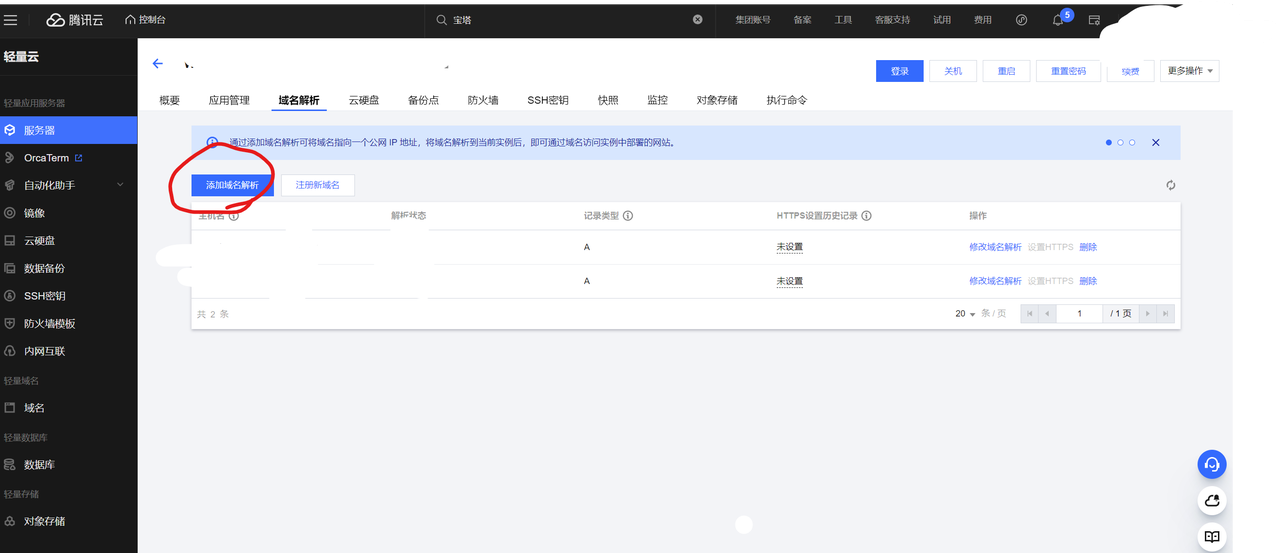Click the info icon in the blue banner
1280x553 pixels.
(x=212, y=143)
